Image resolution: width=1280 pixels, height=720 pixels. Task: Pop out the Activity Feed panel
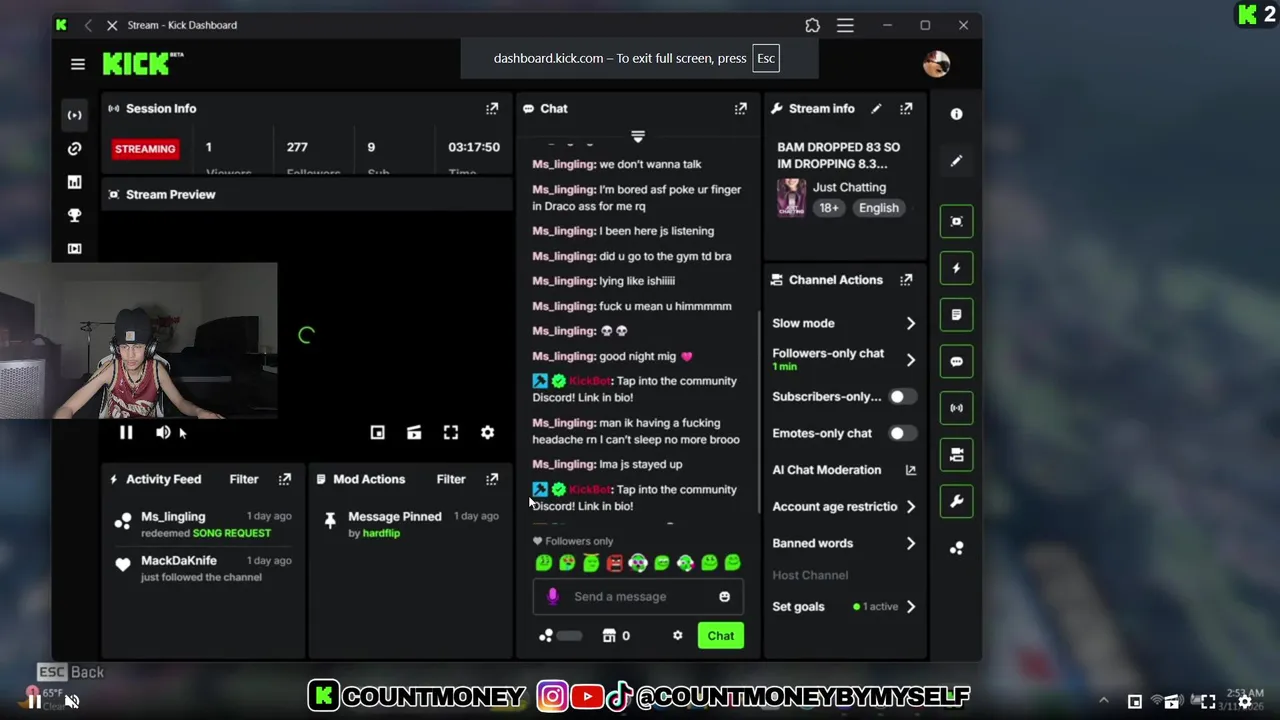tap(285, 479)
